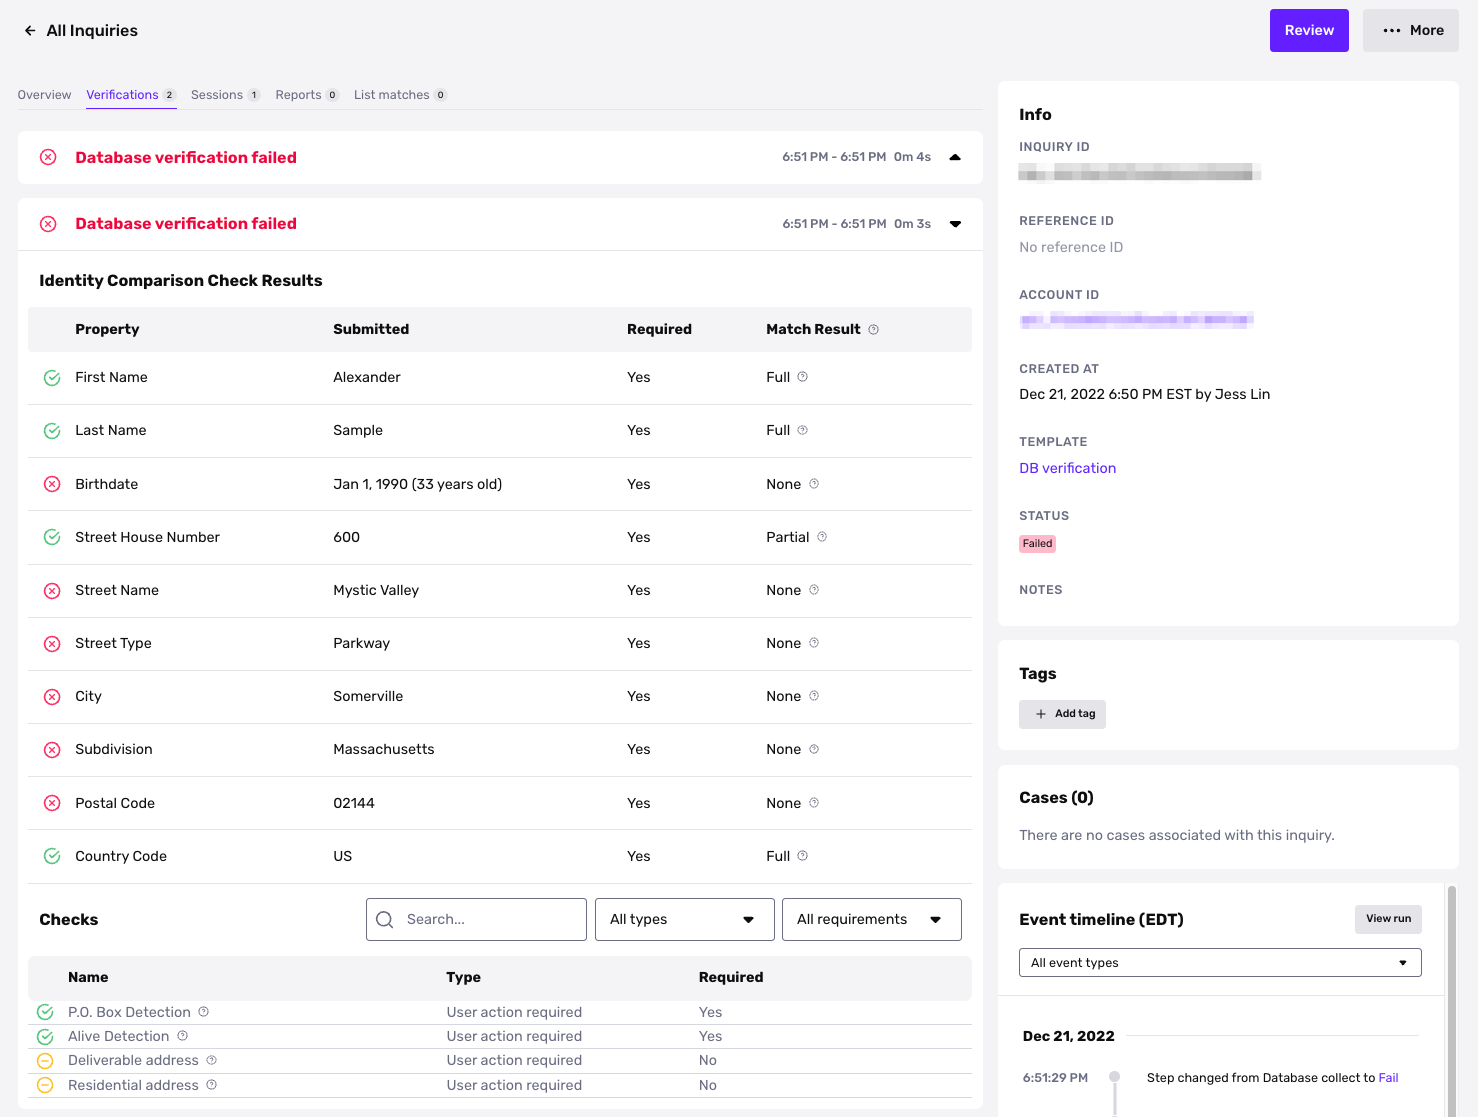1478x1117 pixels.
Task: Click the green check for P.O. Box Detection
Action: (45, 1012)
